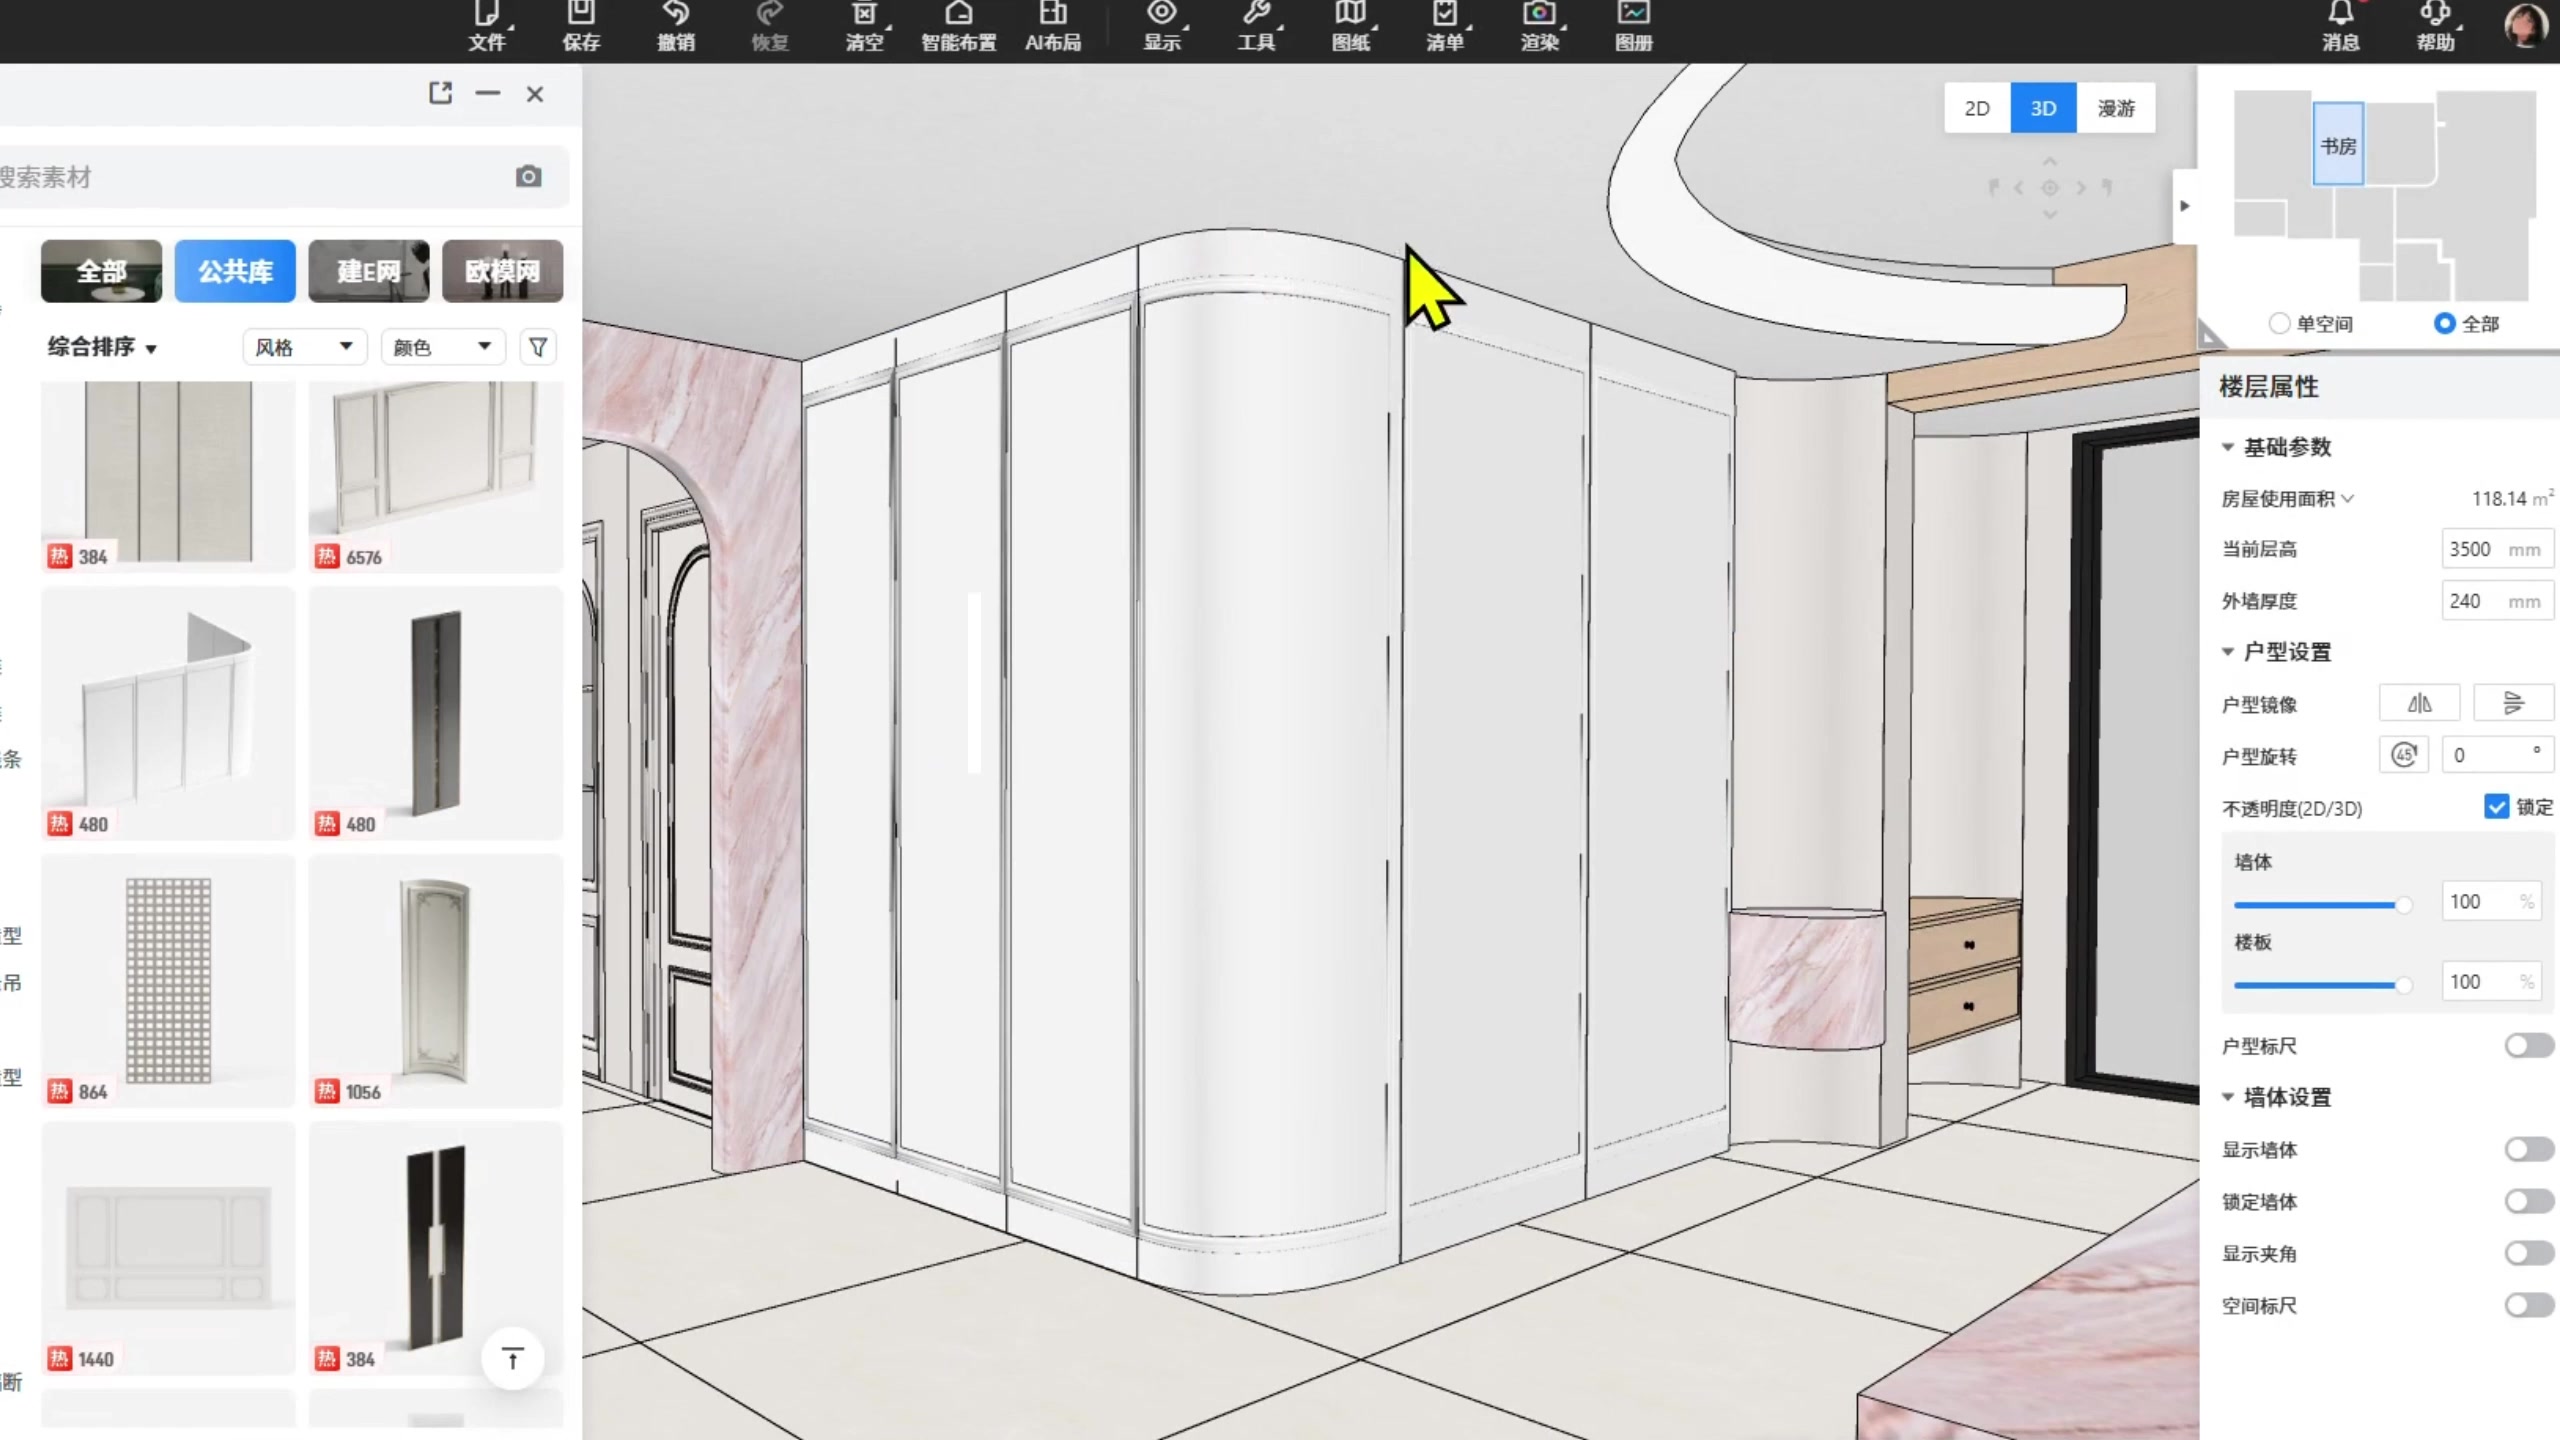This screenshot has height=1440, width=2560.
Task: Select the 建E网 library button
Action: (x=369, y=271)
